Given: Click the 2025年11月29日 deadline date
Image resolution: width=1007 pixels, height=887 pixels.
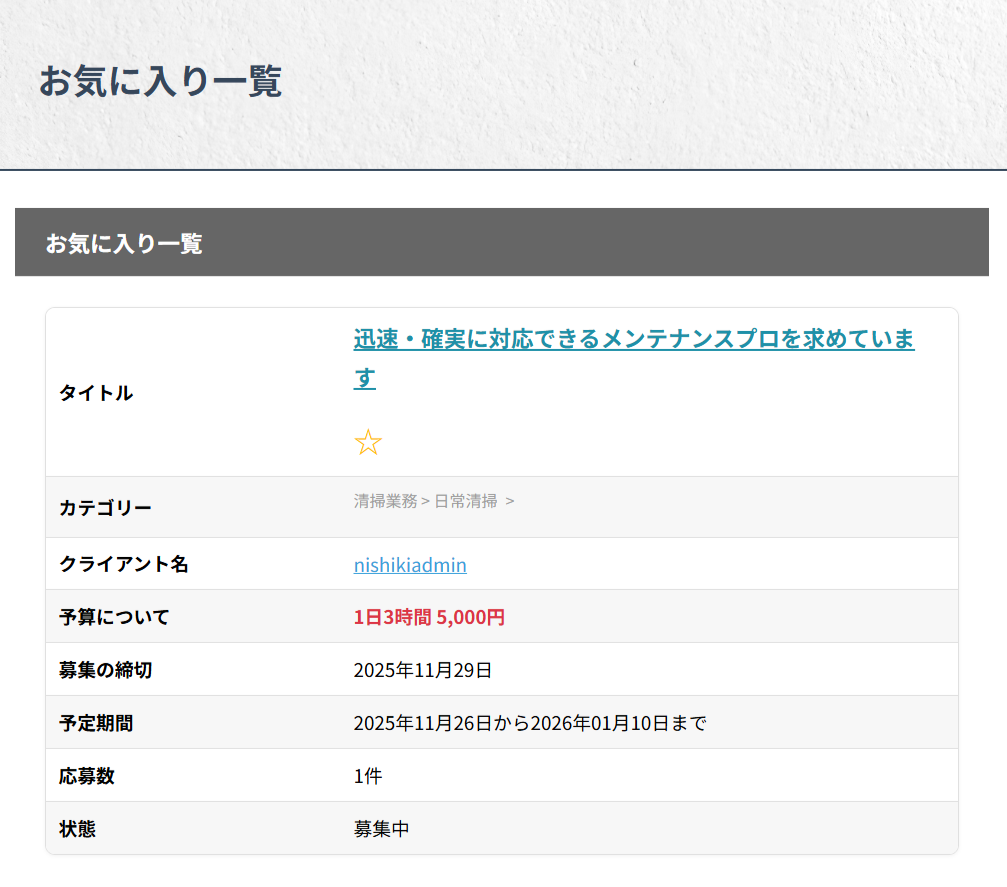Looking at the screenshot, I should coord(423,670).
